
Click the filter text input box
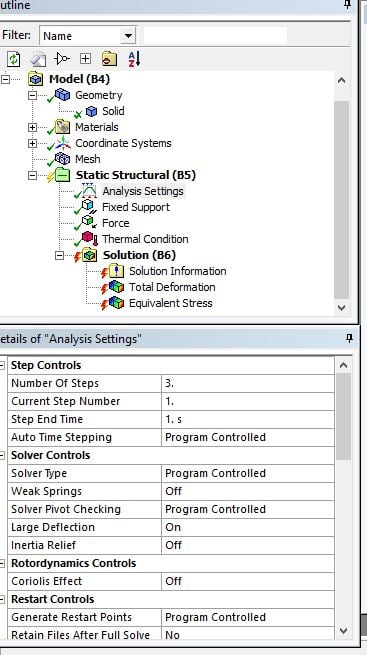pyautogui.click(x=215, y=36)
